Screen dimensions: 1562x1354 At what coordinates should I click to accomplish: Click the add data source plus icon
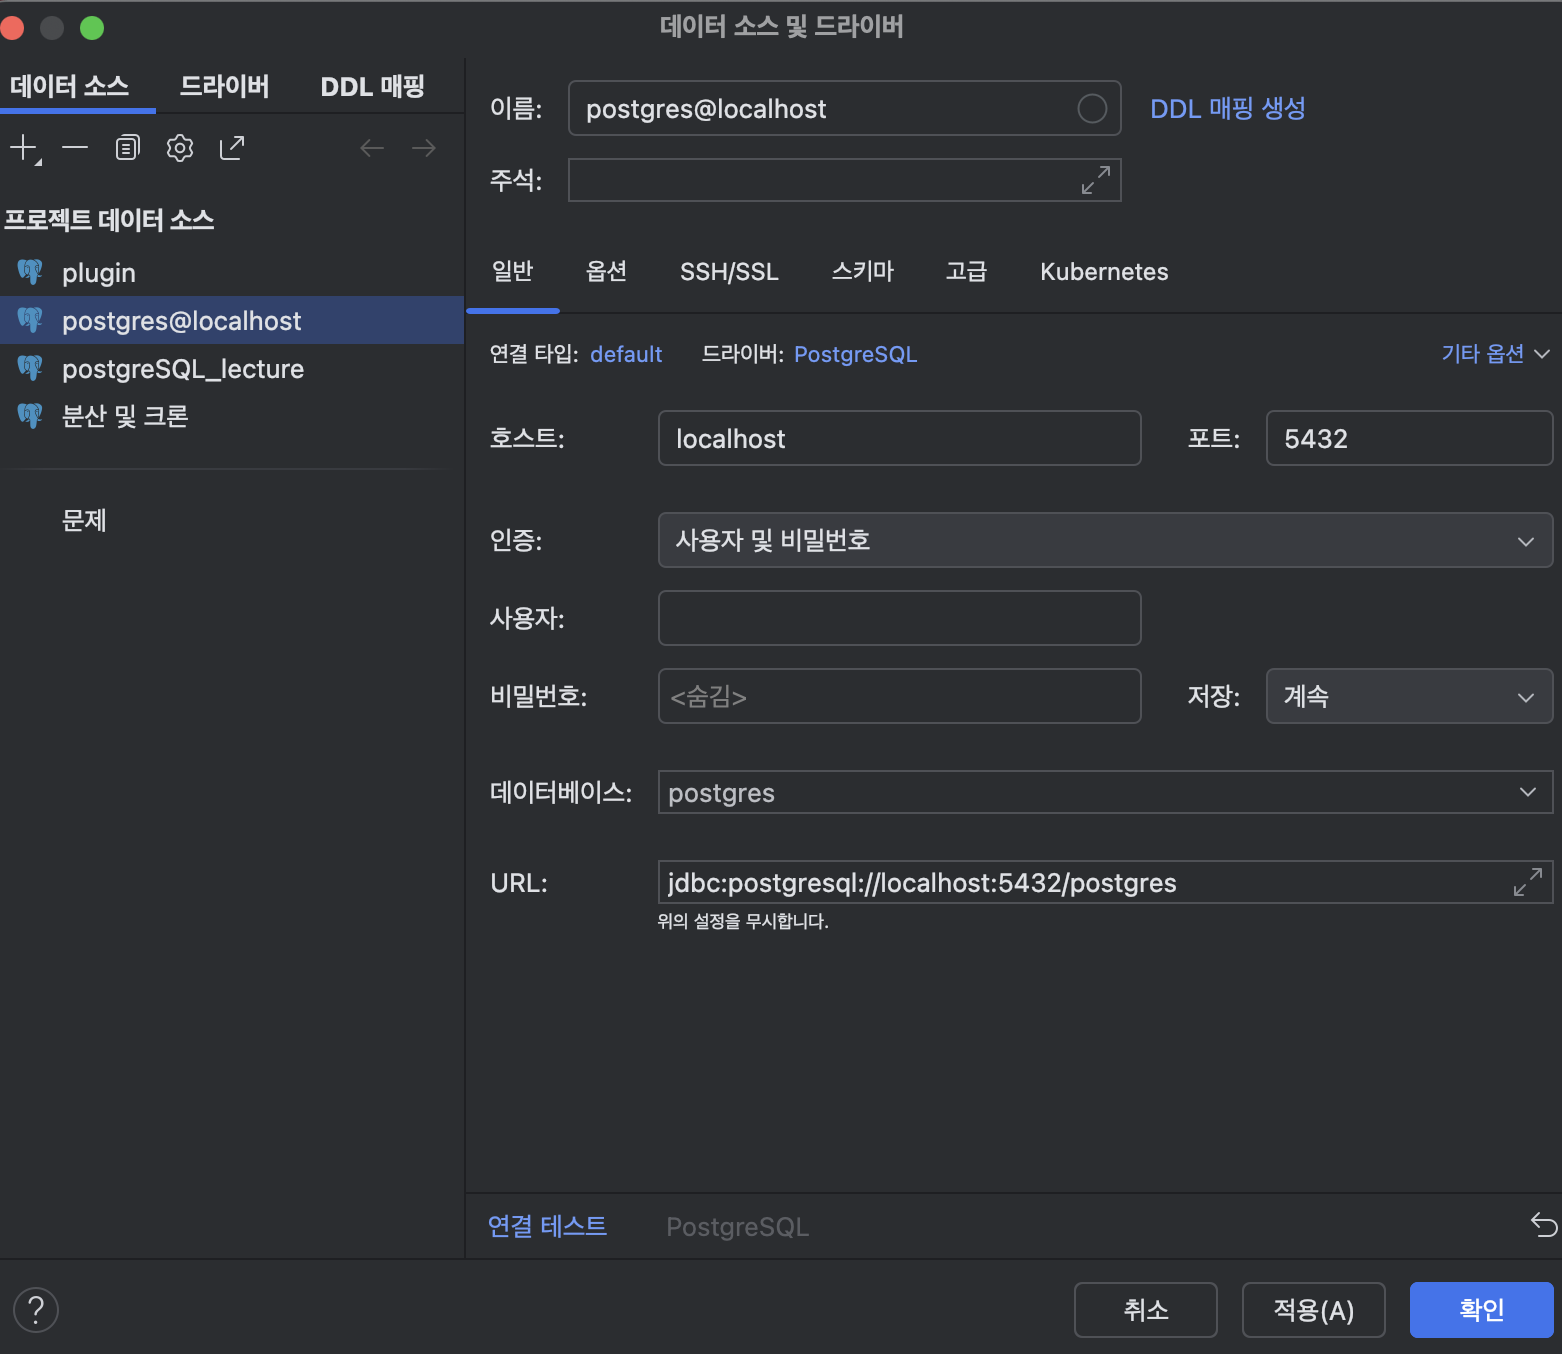point(24,148)
